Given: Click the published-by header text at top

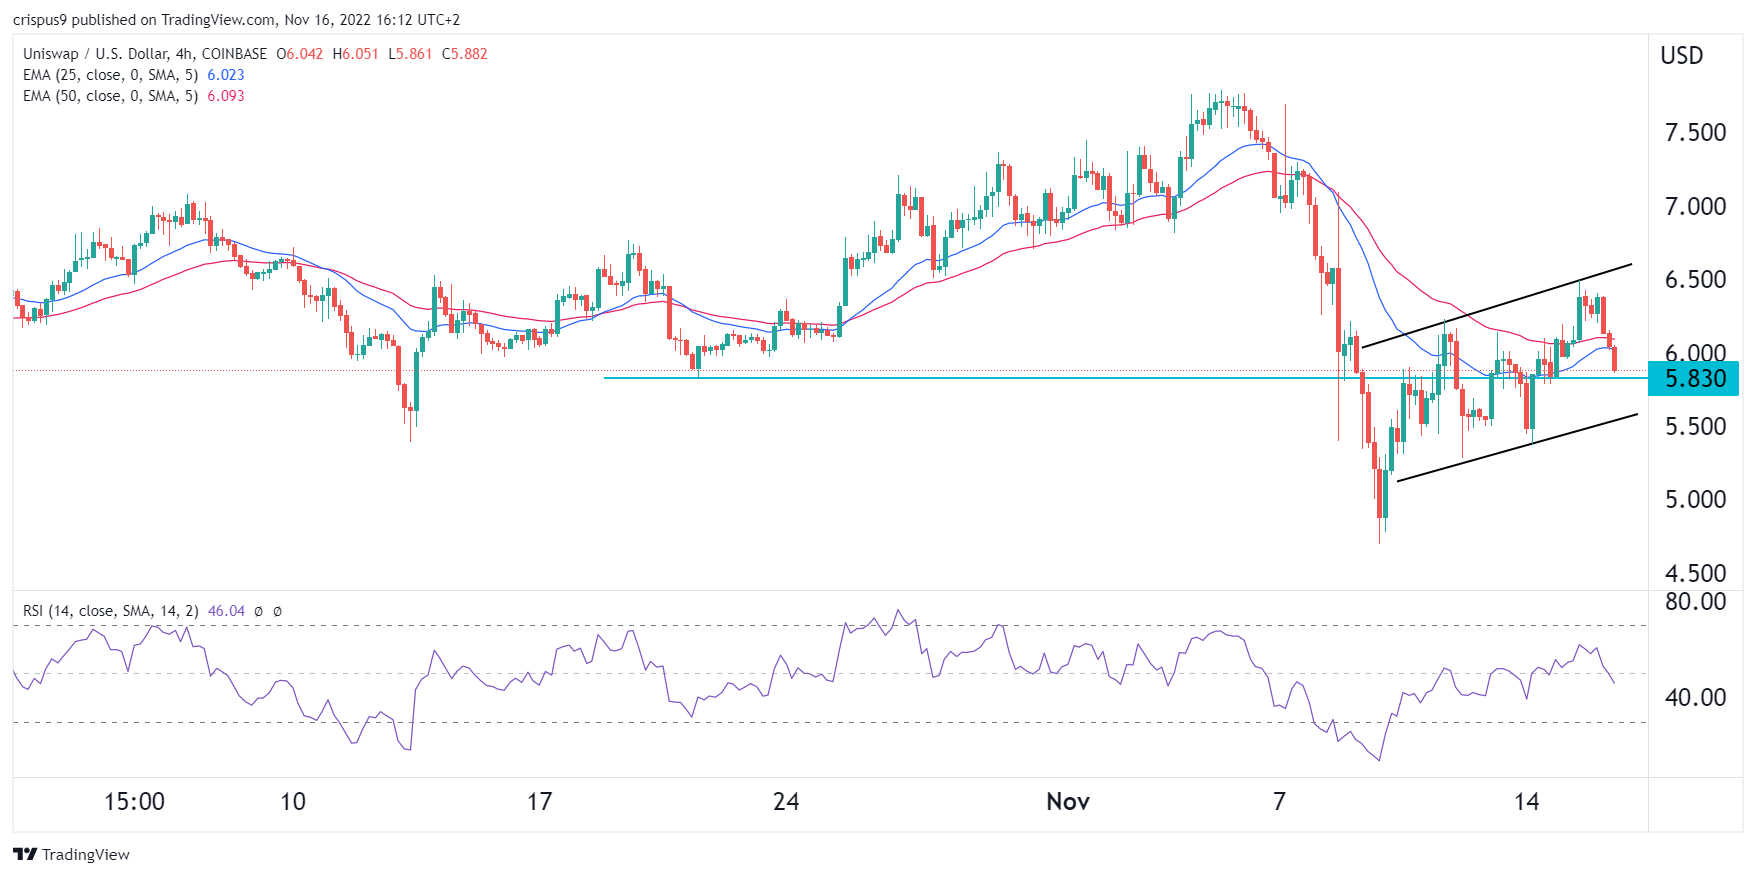Looking at the screenshot, I should point(236,20).
